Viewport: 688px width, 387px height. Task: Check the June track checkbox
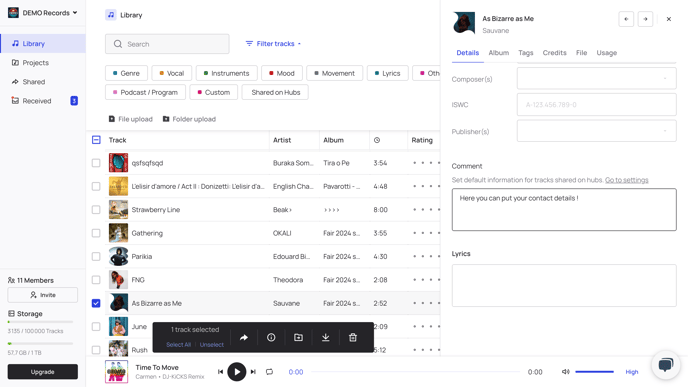click(96, 327)
